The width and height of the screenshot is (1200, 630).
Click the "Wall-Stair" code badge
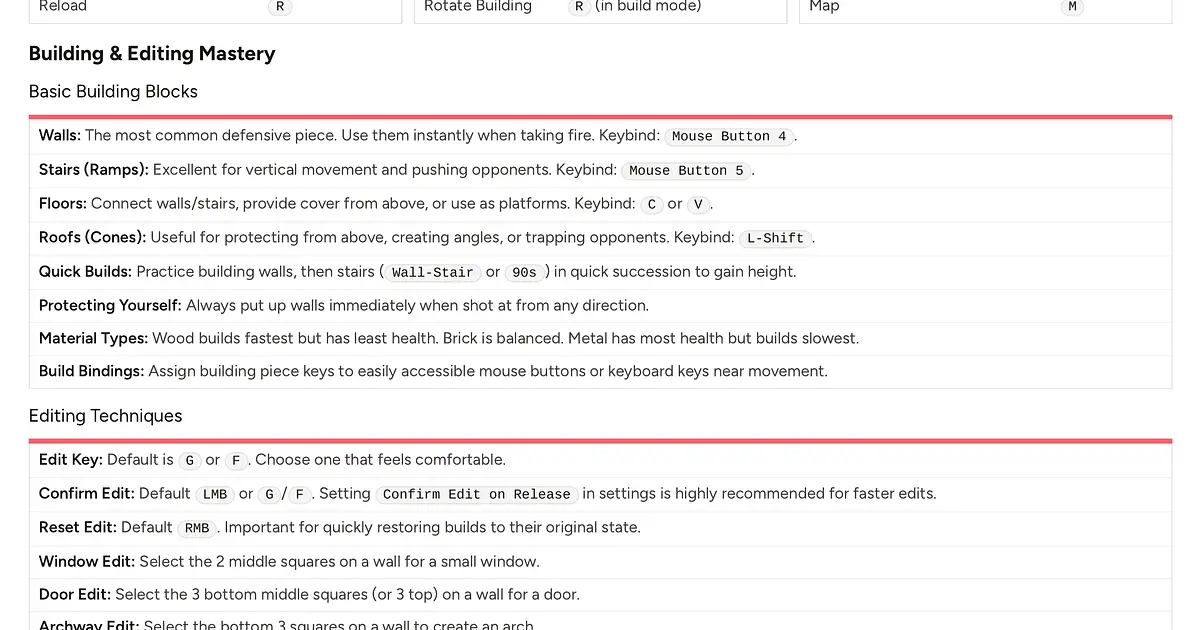(432, 272)
